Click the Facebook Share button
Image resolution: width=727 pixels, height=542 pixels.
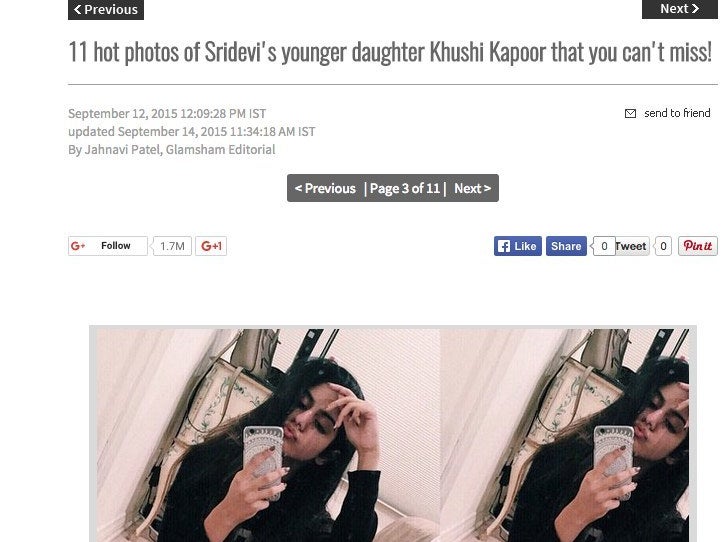pyautogui.click(x=566, y=246)
